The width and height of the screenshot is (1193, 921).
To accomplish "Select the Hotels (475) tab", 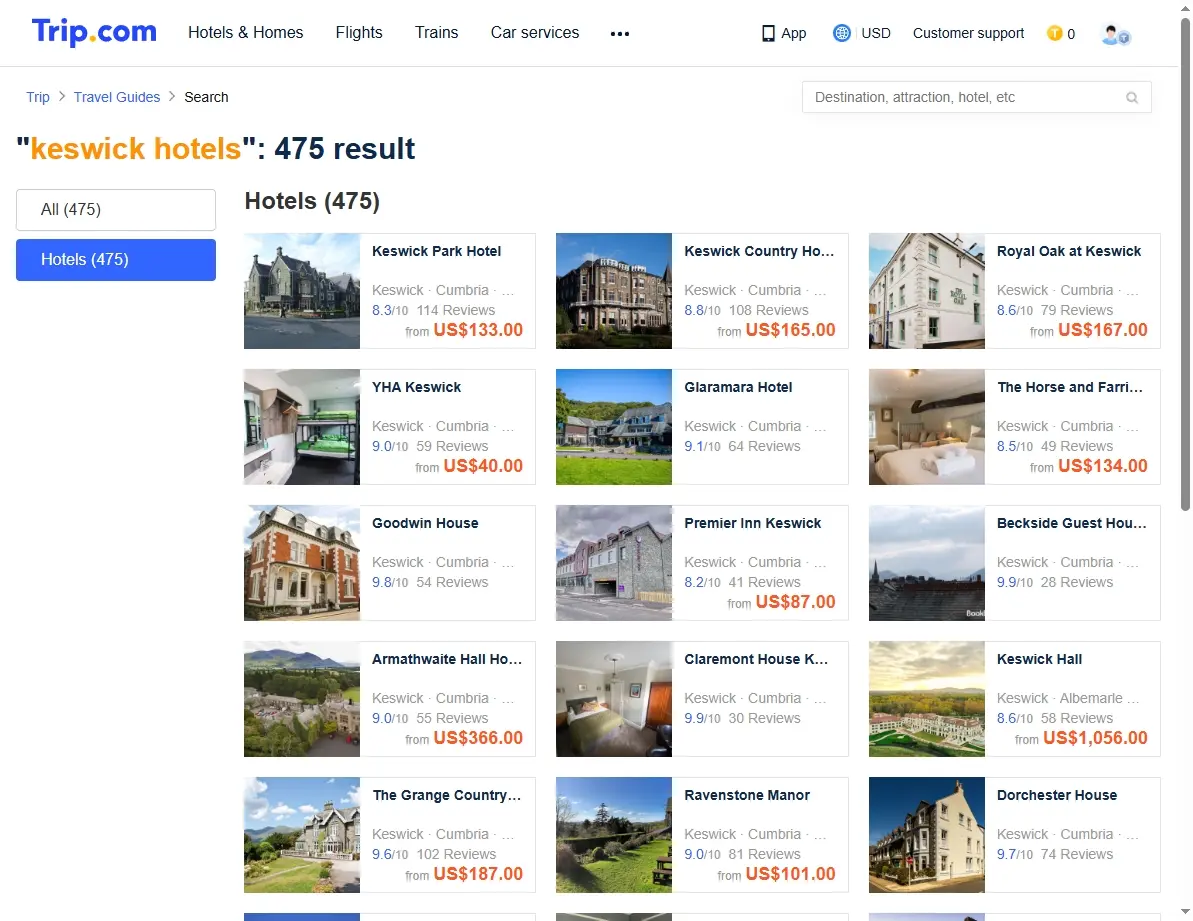I will (x=116, y=259).
